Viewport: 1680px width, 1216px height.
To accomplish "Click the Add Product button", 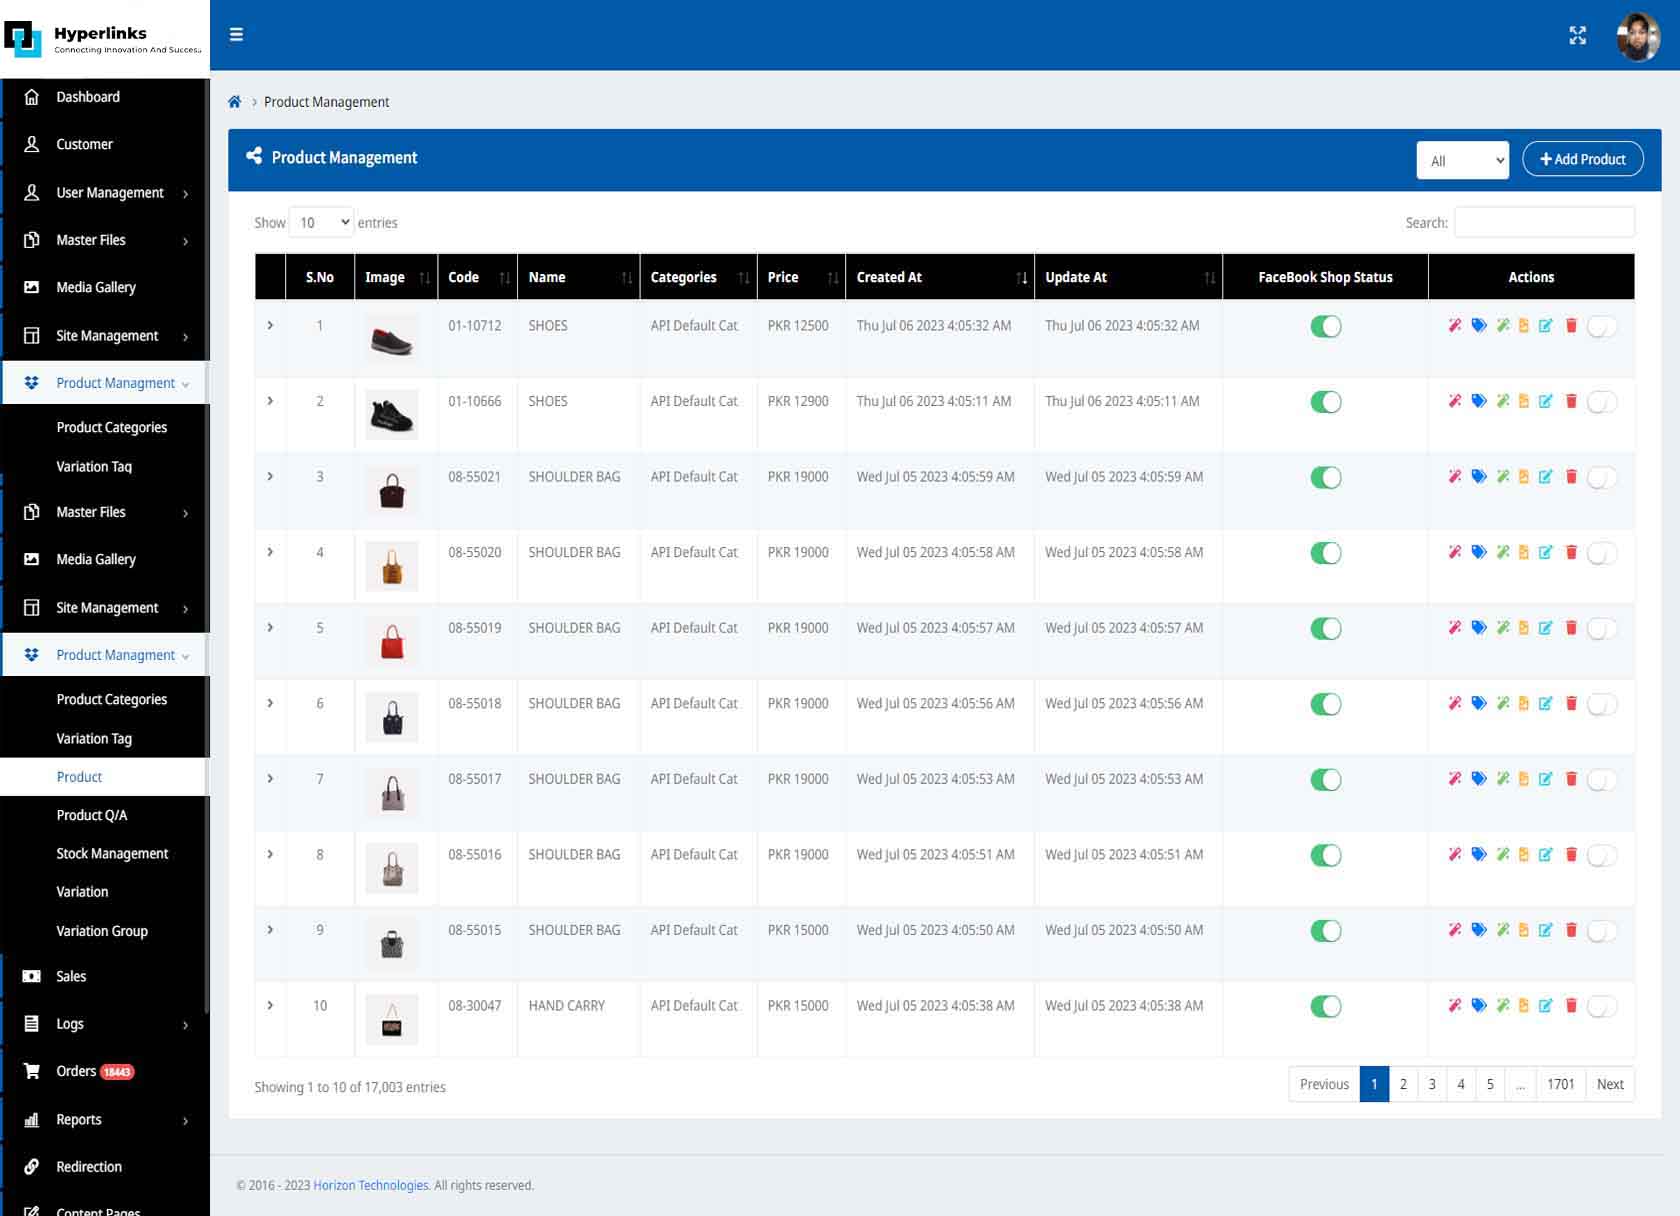I will click(1582, 159).
